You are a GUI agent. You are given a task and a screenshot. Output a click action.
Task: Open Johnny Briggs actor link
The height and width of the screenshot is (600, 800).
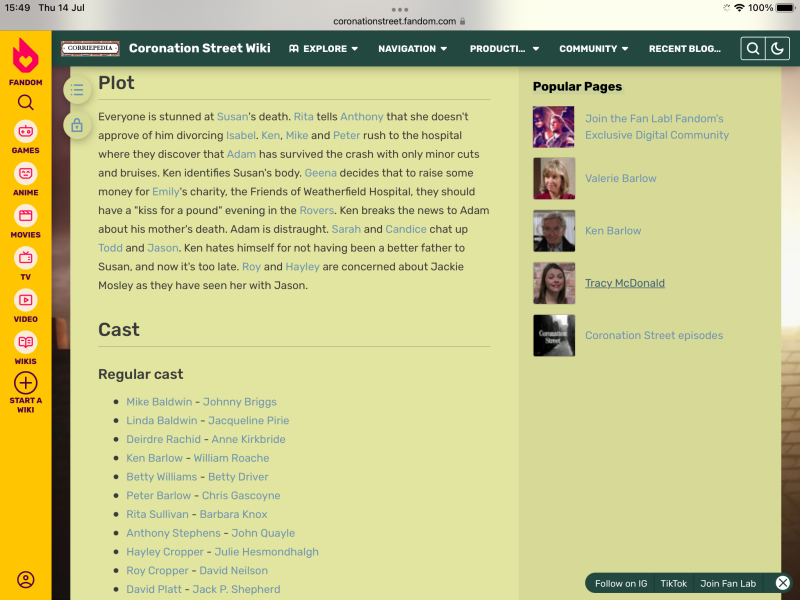coord(239,402)
